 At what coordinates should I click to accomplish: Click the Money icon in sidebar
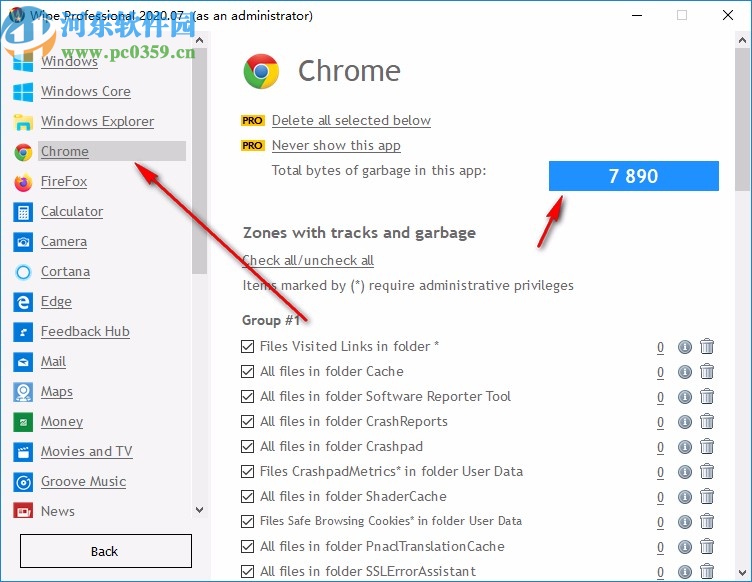(23, 422)
